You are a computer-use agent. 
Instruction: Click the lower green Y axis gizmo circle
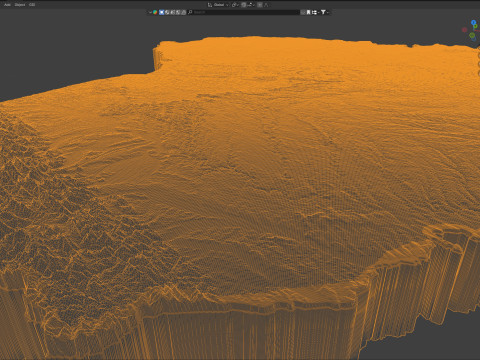[x=472, y=35]
